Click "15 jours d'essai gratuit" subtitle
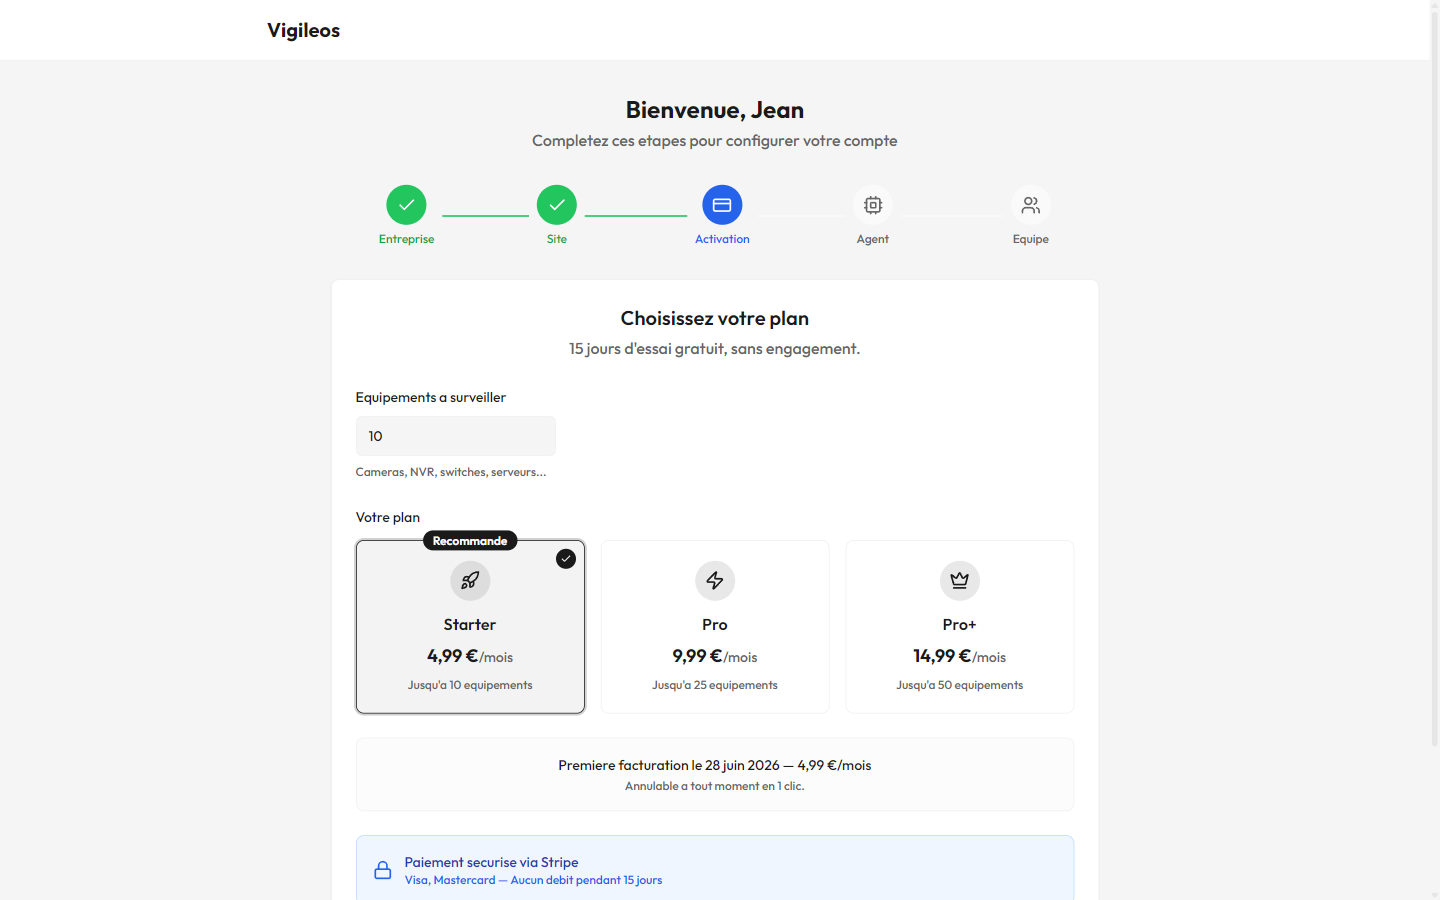 tap(715, 349)
